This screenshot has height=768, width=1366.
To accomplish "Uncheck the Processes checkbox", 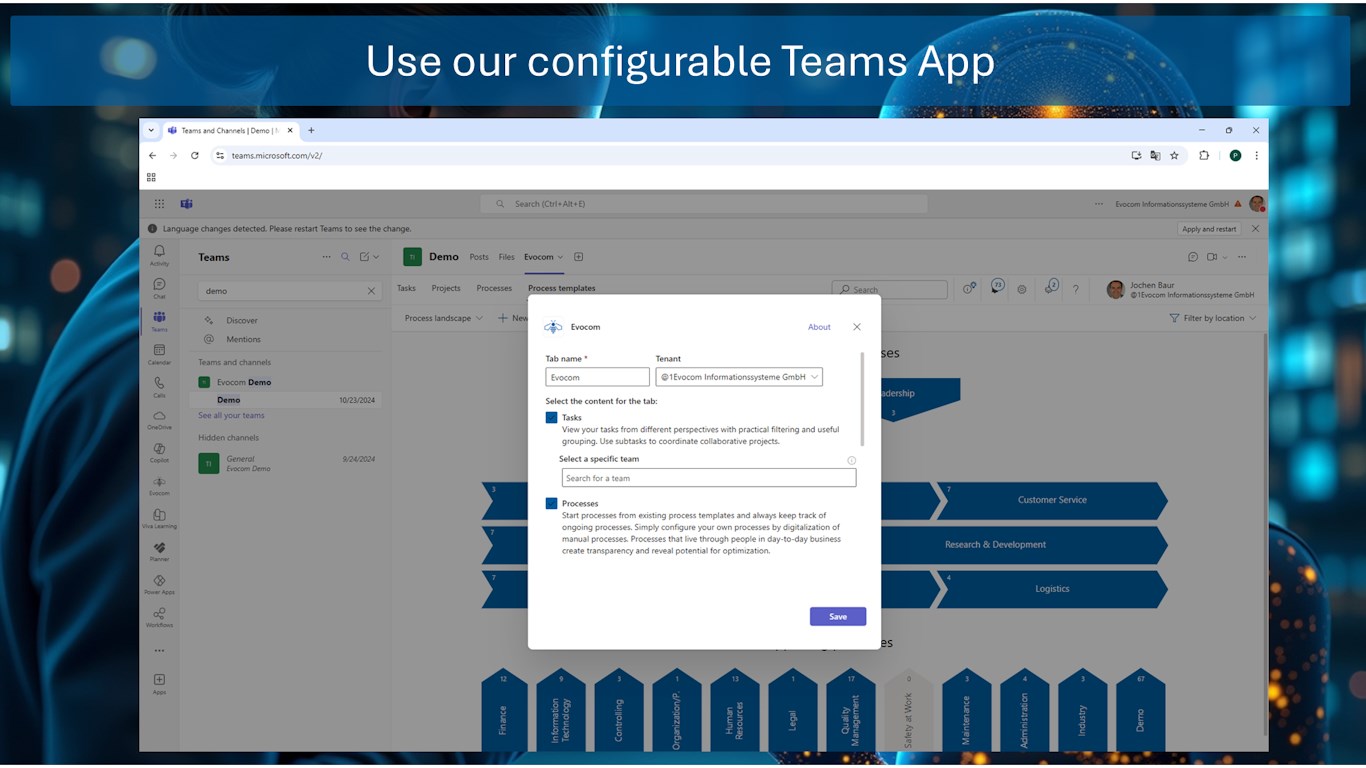I will coord(551,503).
